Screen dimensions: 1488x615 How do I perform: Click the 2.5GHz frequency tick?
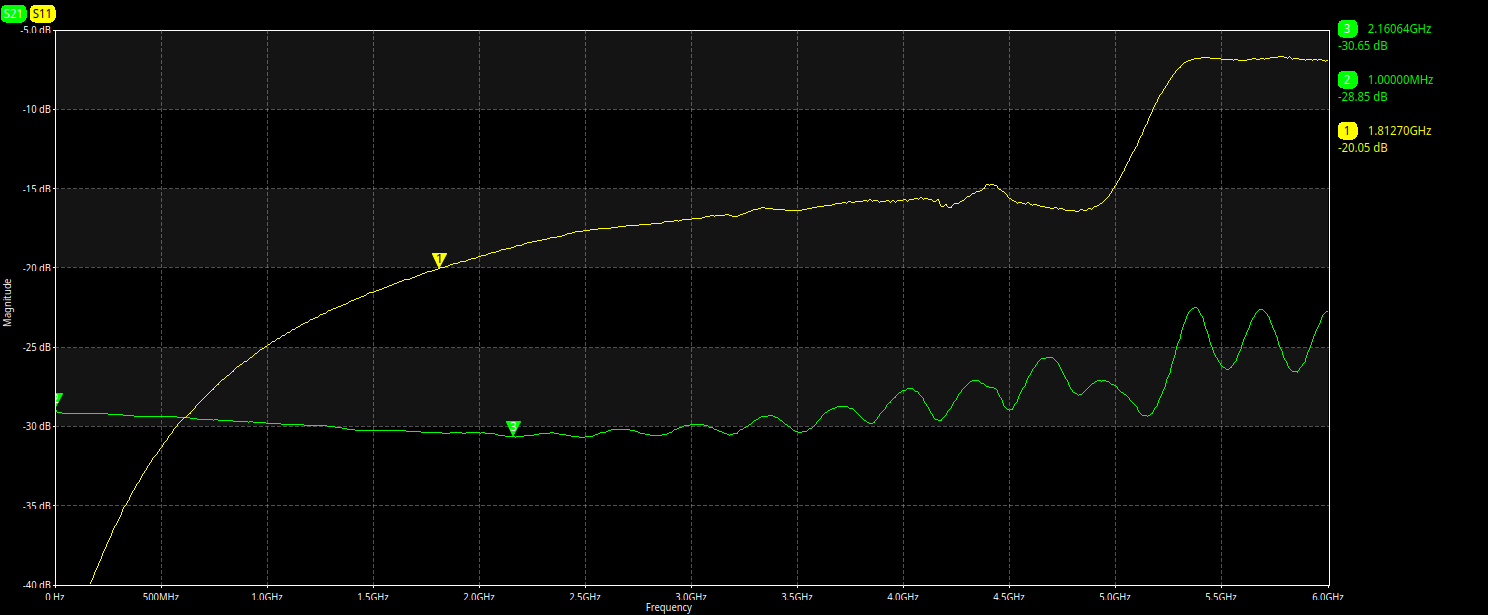click(x=585, y=596)
